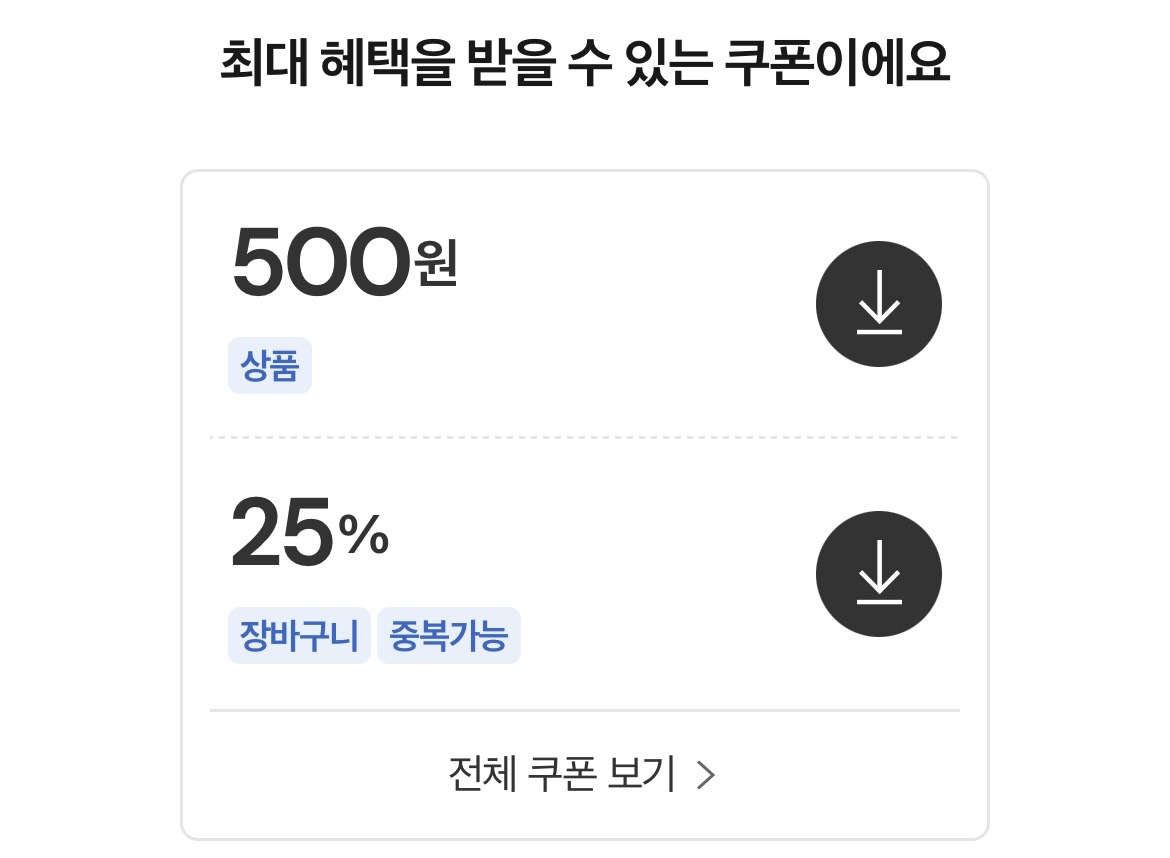Click the large 25 discount number

click(282, 533)
